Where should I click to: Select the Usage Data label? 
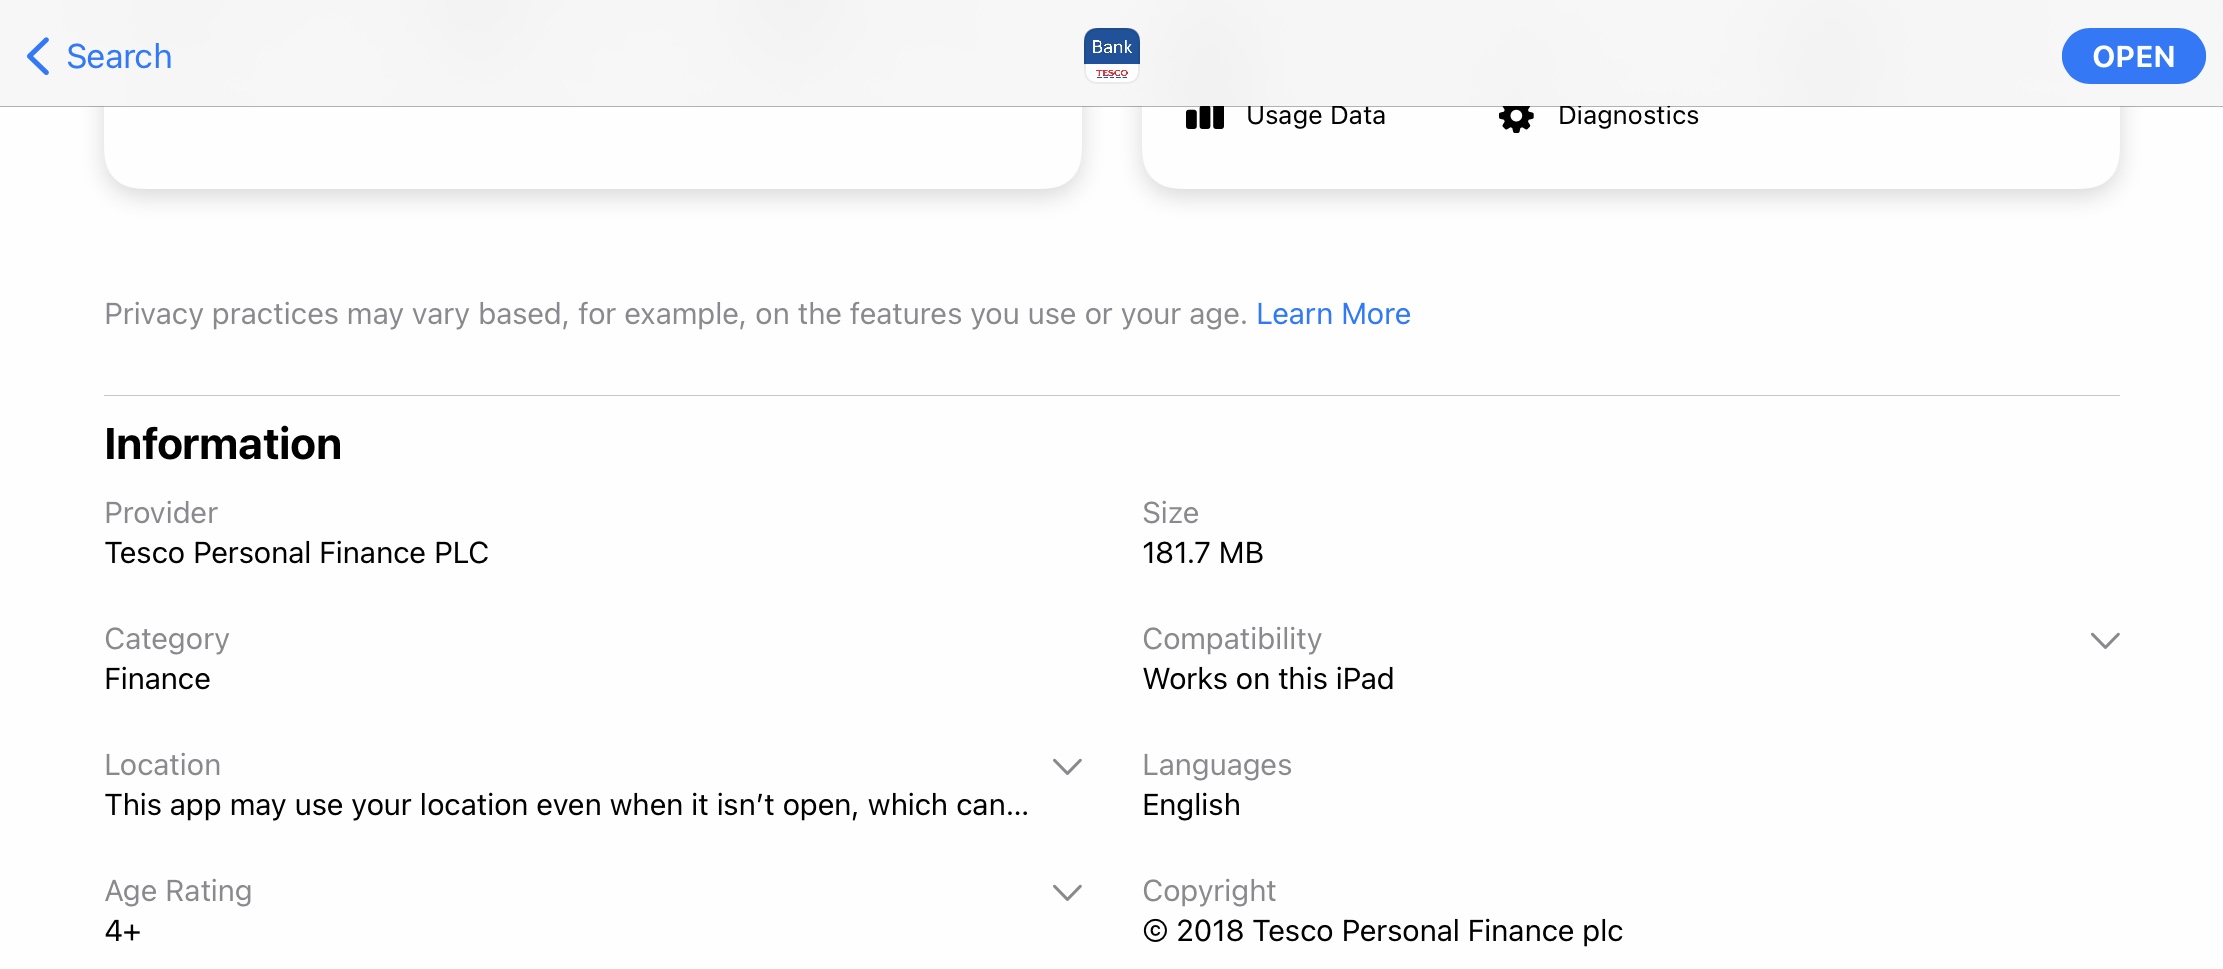(1316, 116)
